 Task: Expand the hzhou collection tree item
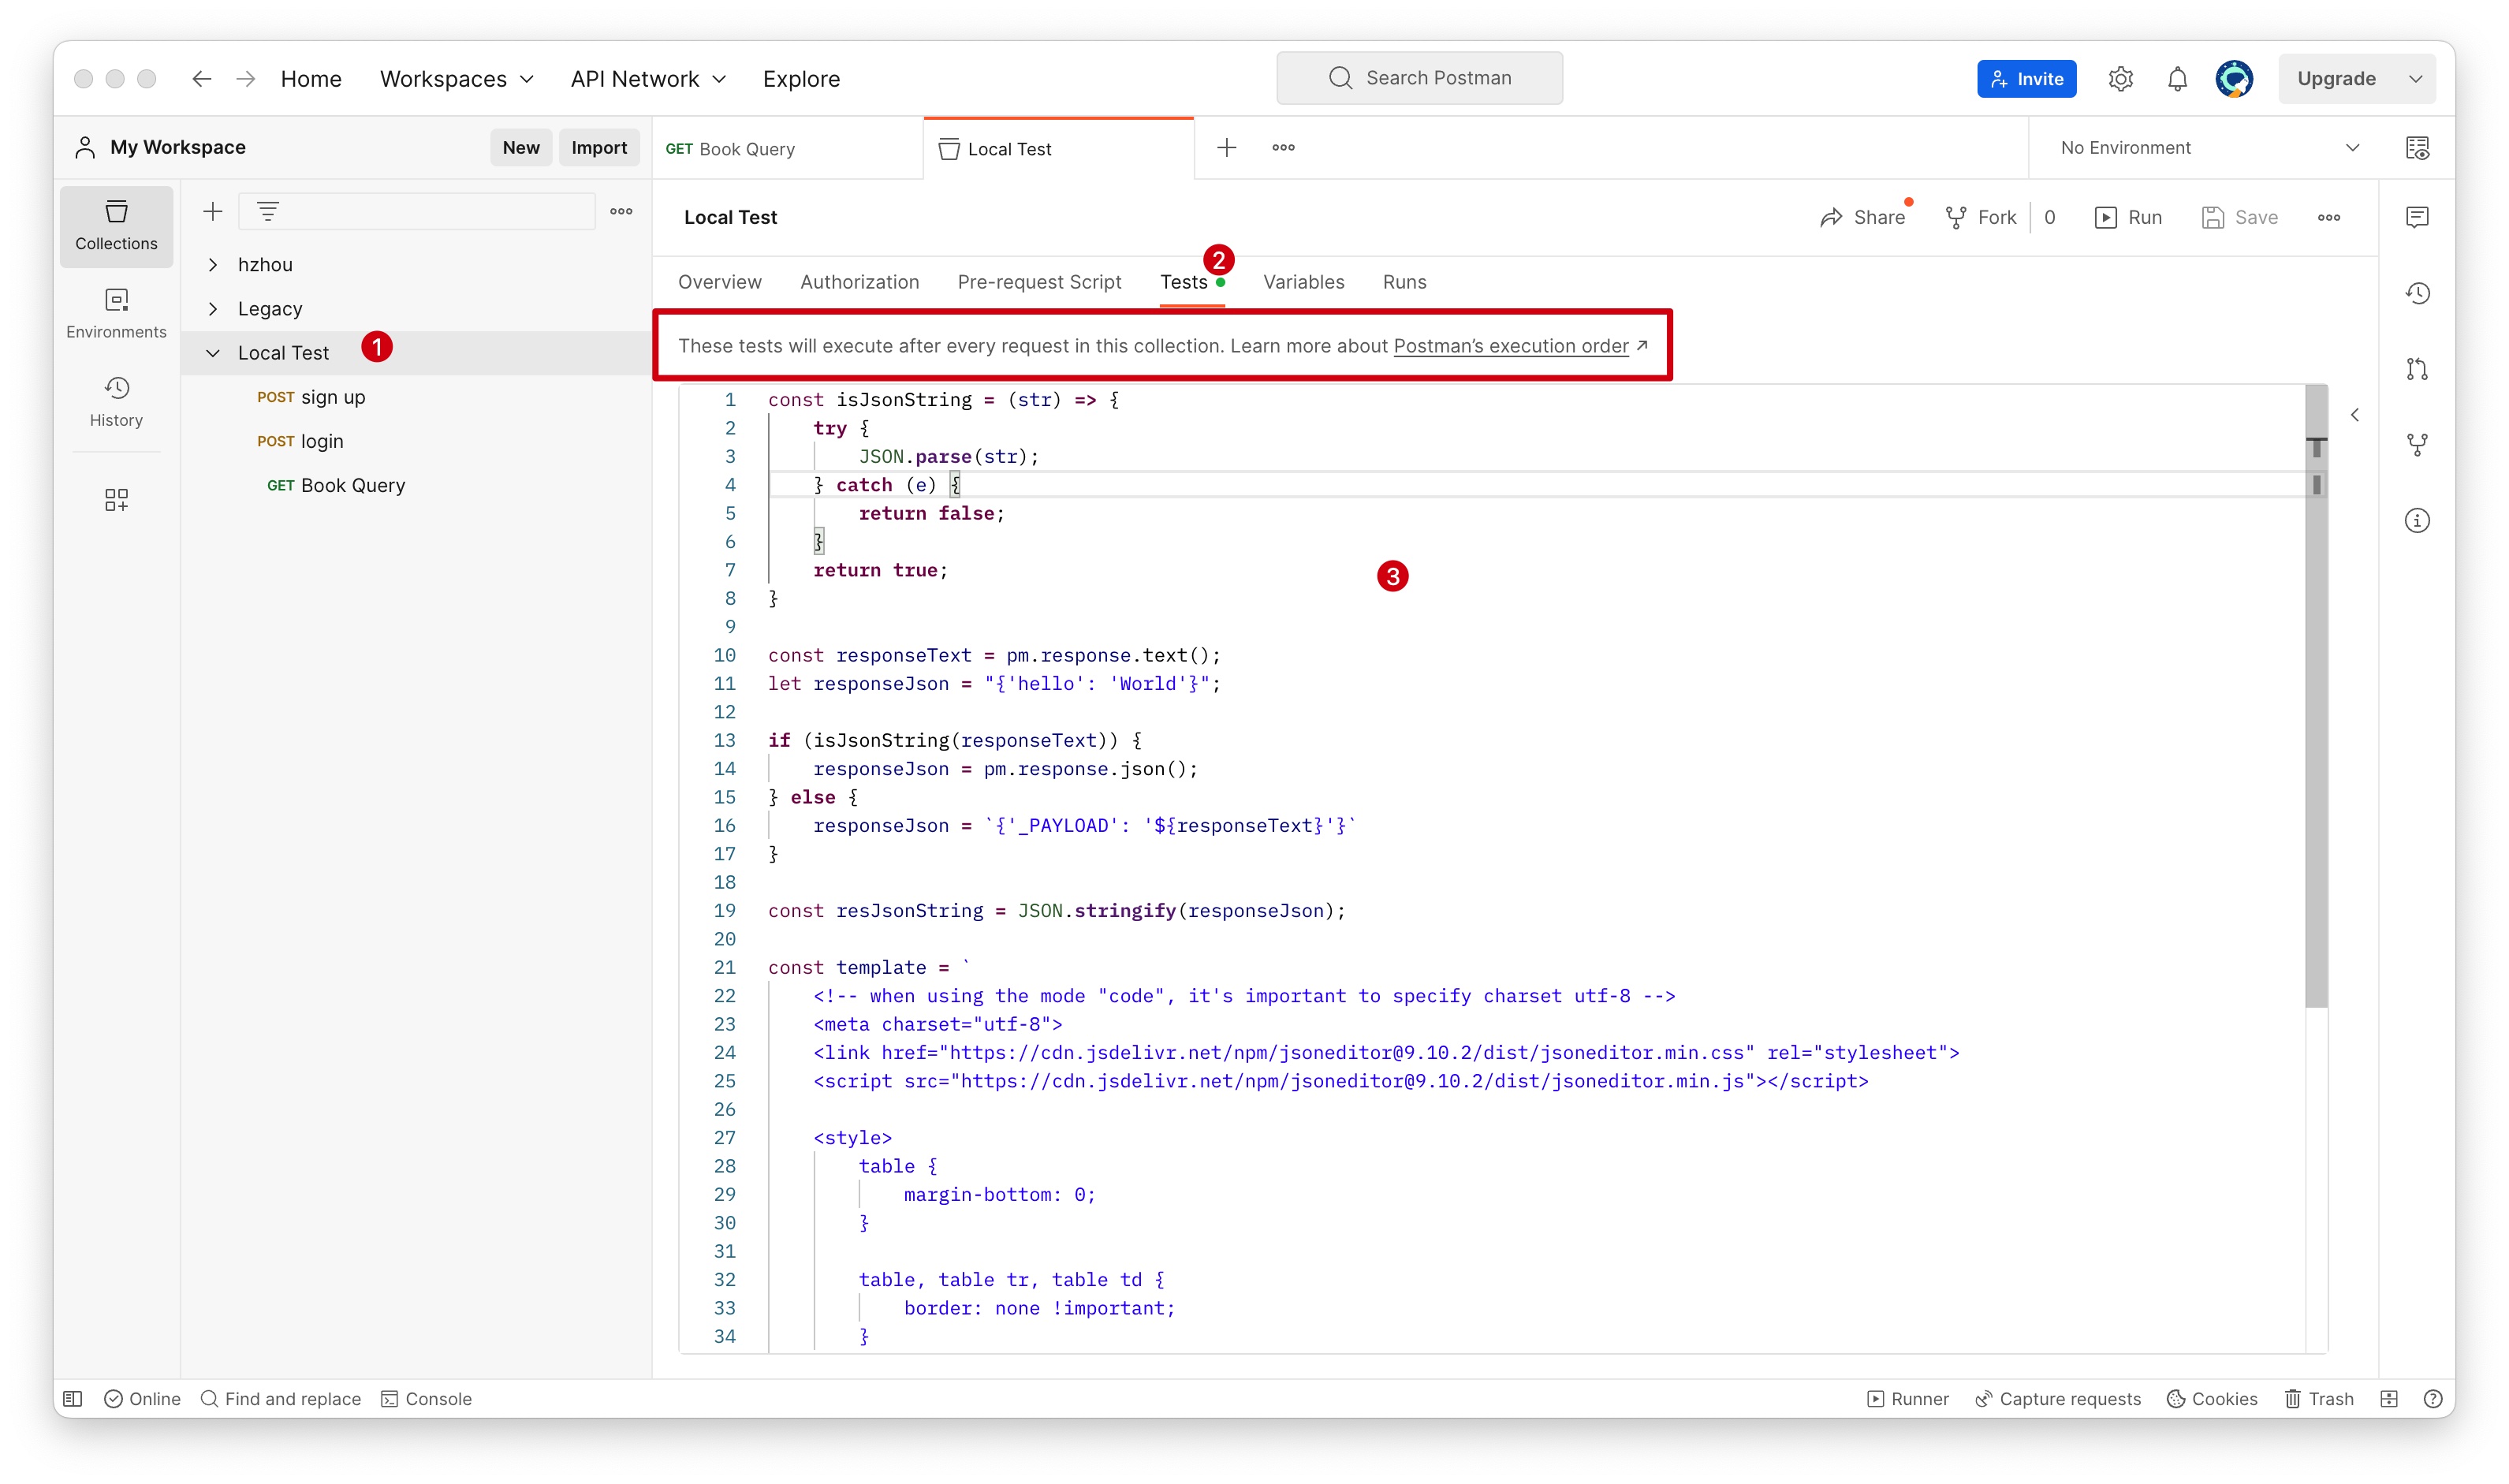[214, 265]
